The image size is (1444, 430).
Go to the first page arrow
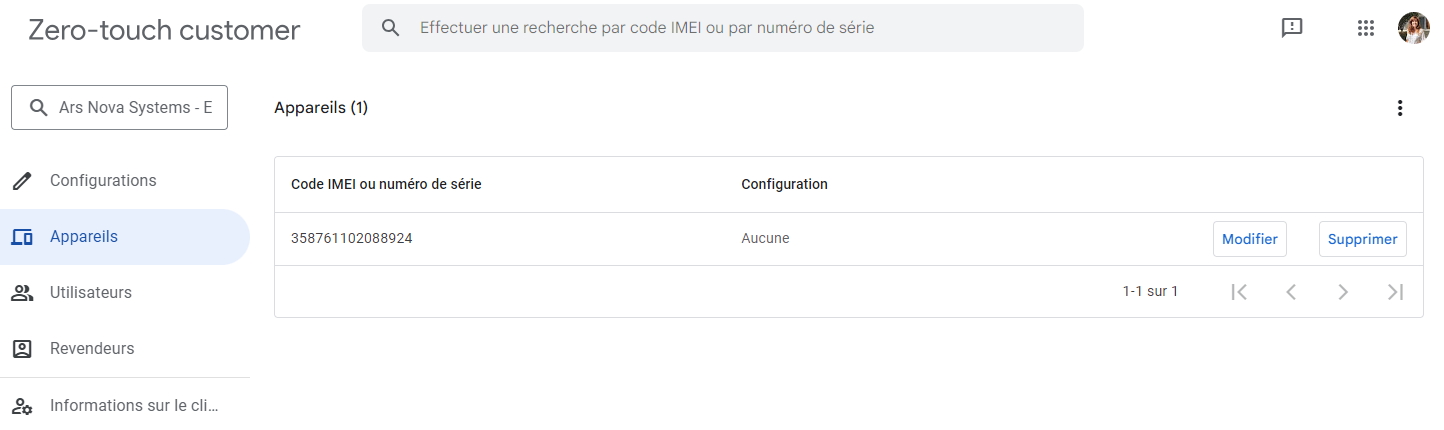(x=1239, y=292)
